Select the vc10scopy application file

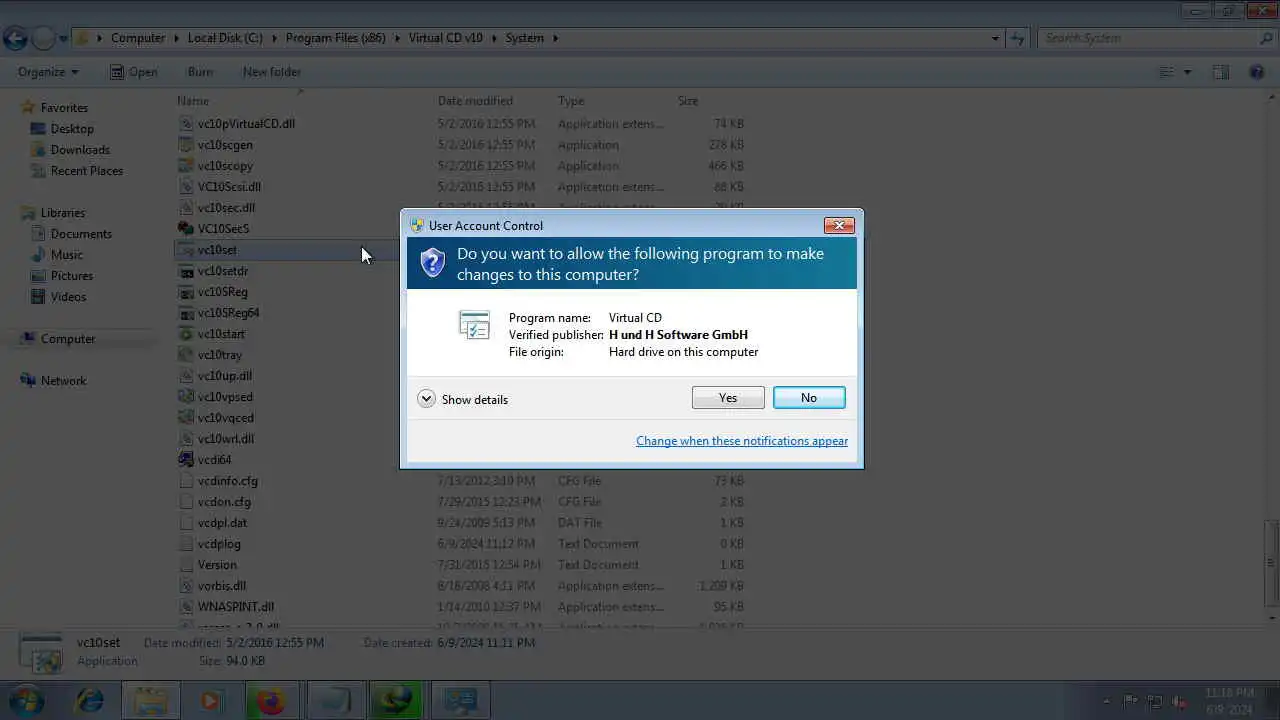[225, 166]
